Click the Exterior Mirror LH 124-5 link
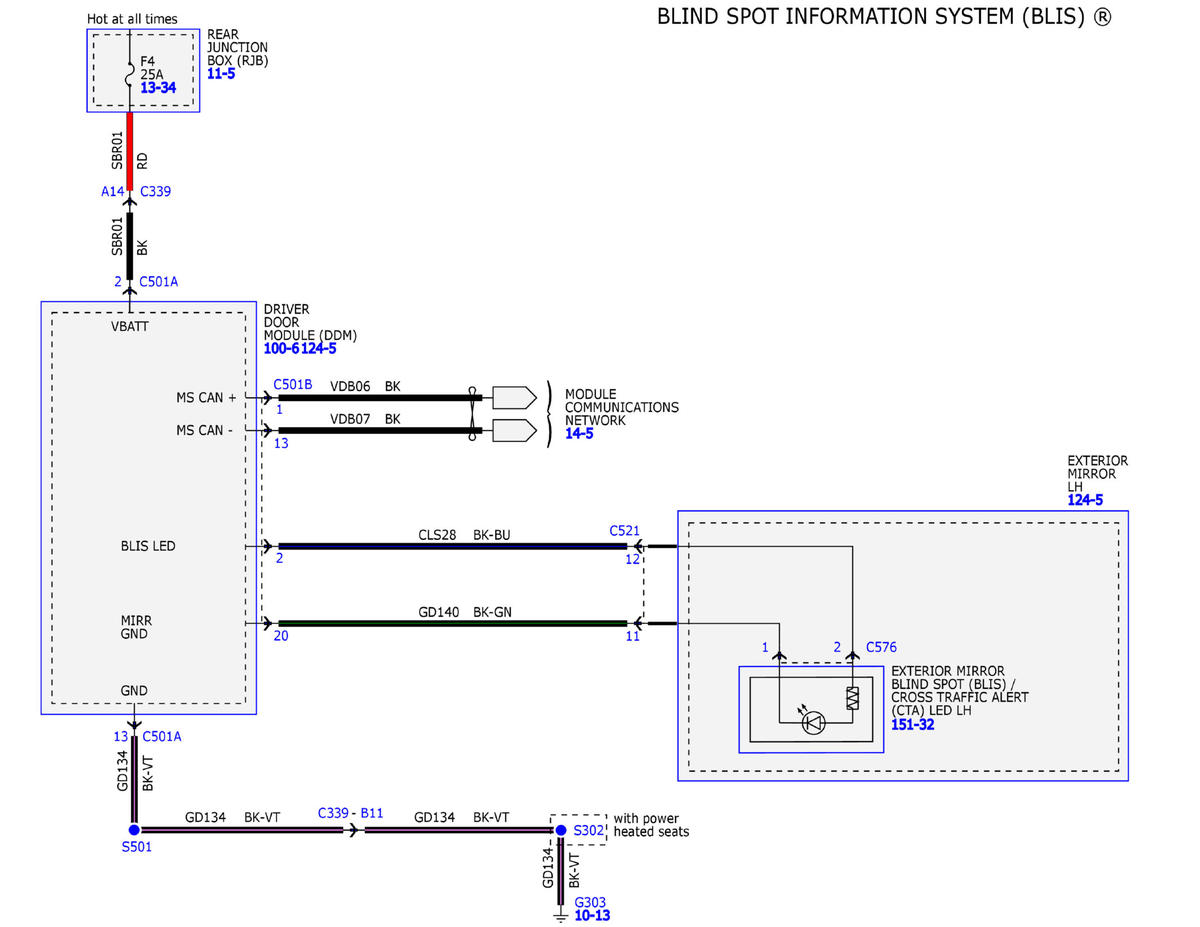Screen dimensions: 1200x927 click(1085, 500)
